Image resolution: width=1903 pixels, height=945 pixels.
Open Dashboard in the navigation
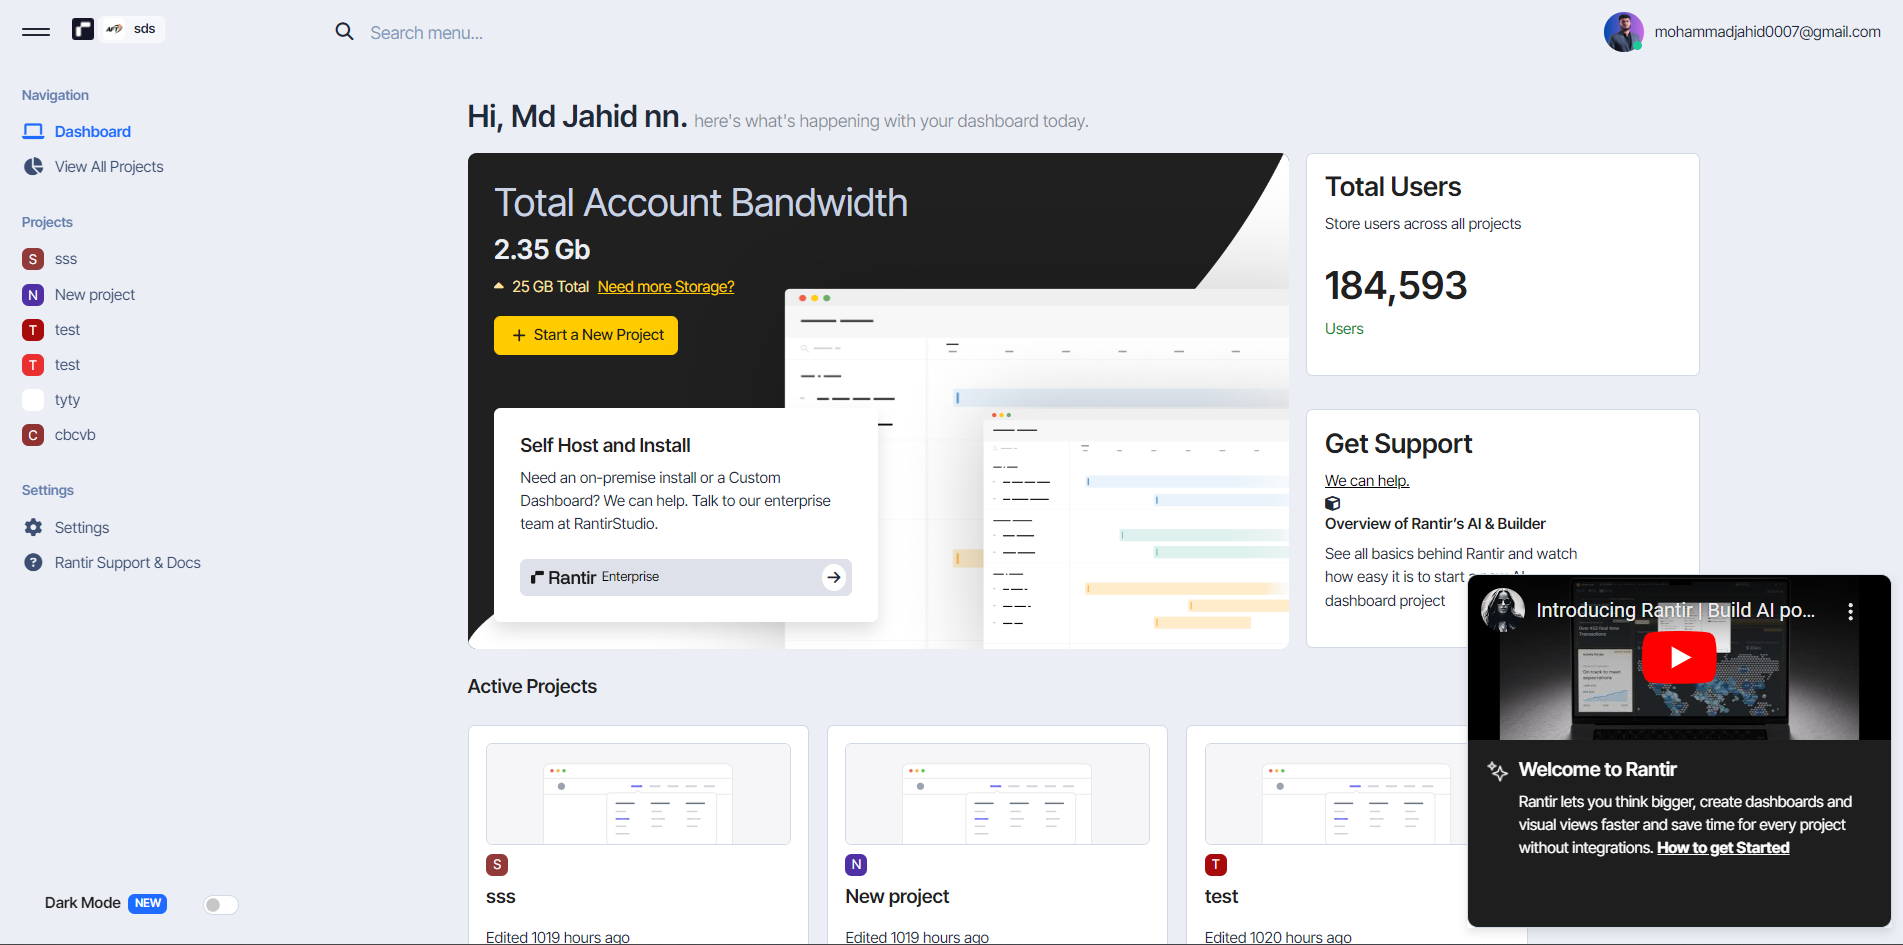[92, 131]
